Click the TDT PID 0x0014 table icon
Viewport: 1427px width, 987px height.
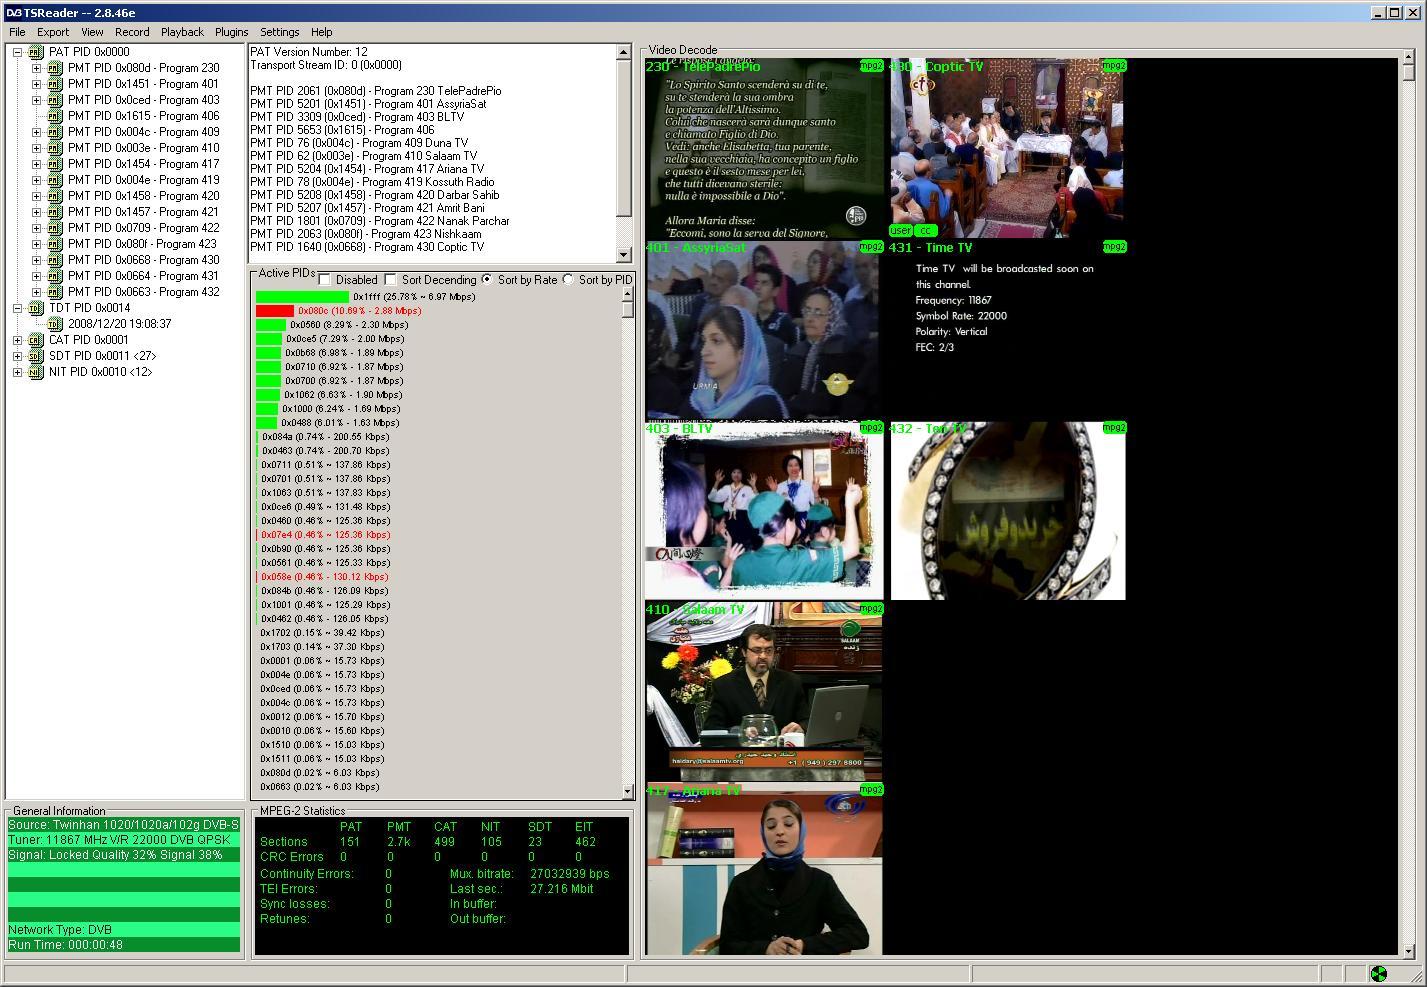(35, 308)
